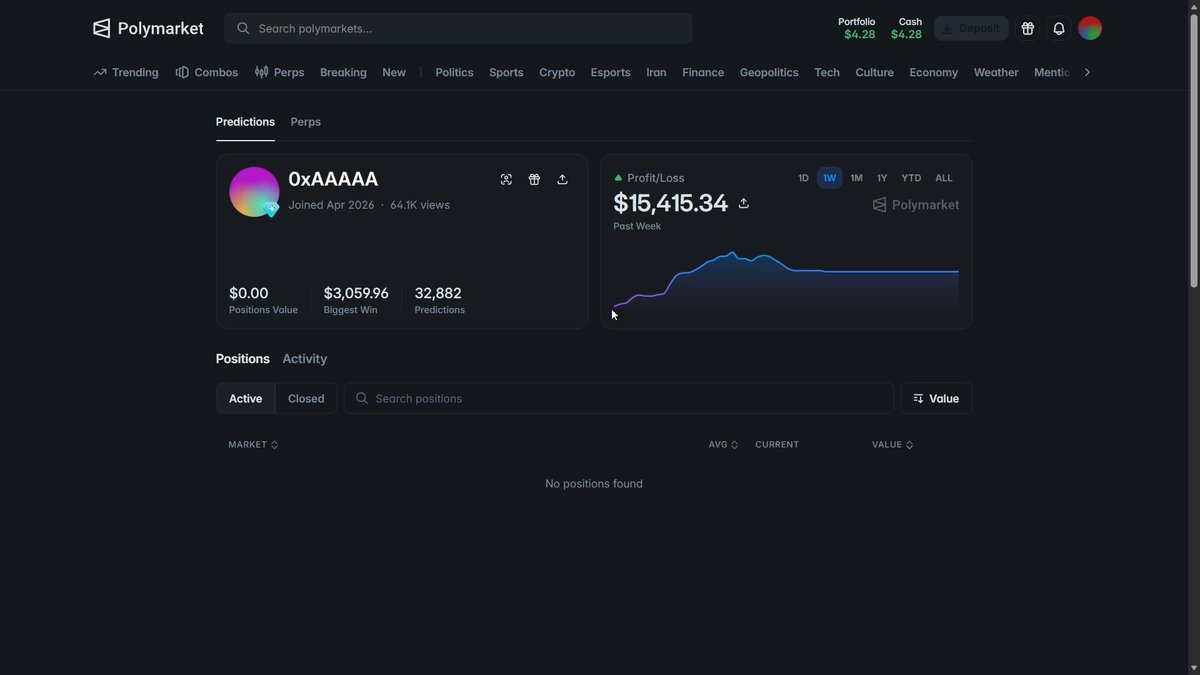Select the ALL time range
This screenshot has height=675, width=1200.
pos(944,178)
